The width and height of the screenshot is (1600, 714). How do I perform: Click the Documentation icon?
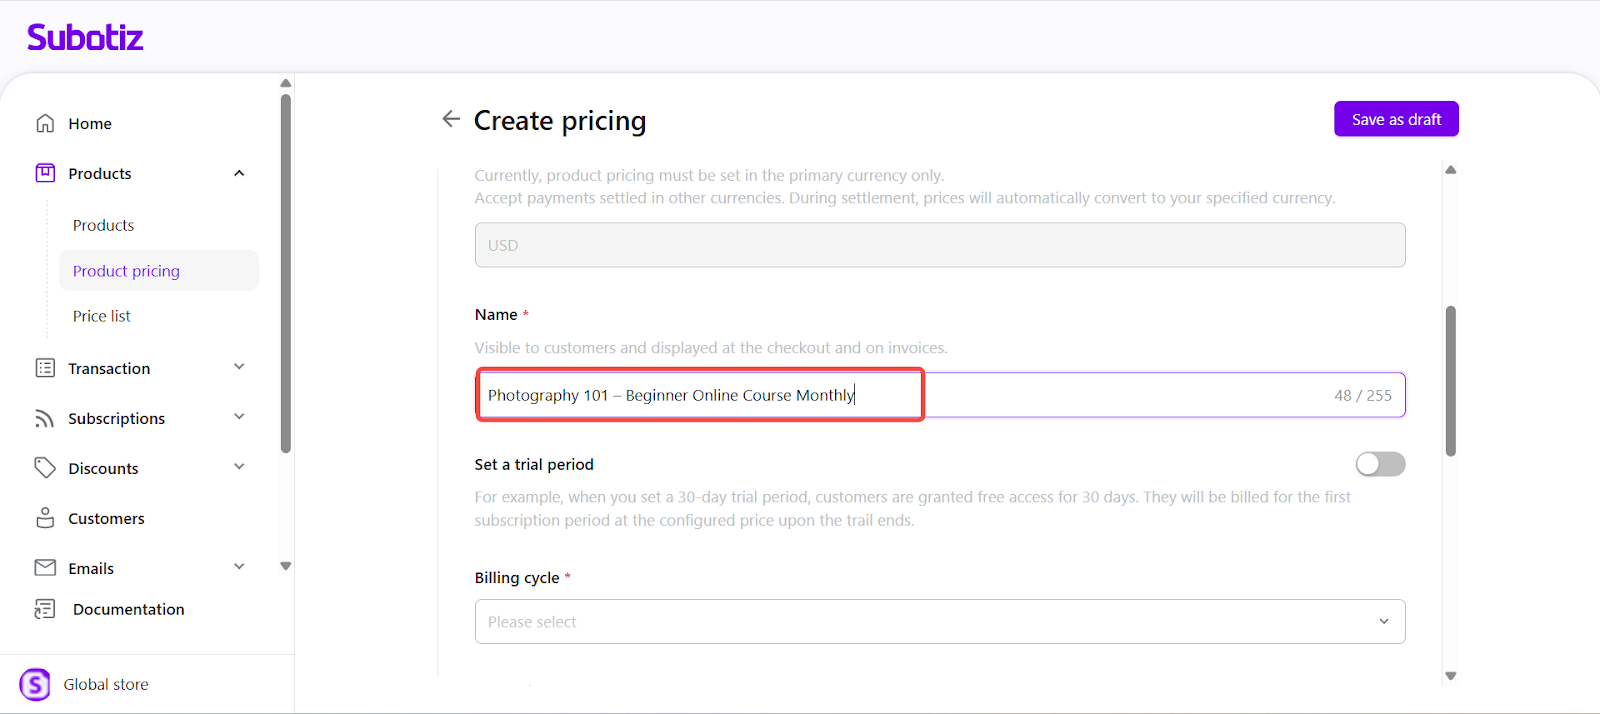point(45,609)
